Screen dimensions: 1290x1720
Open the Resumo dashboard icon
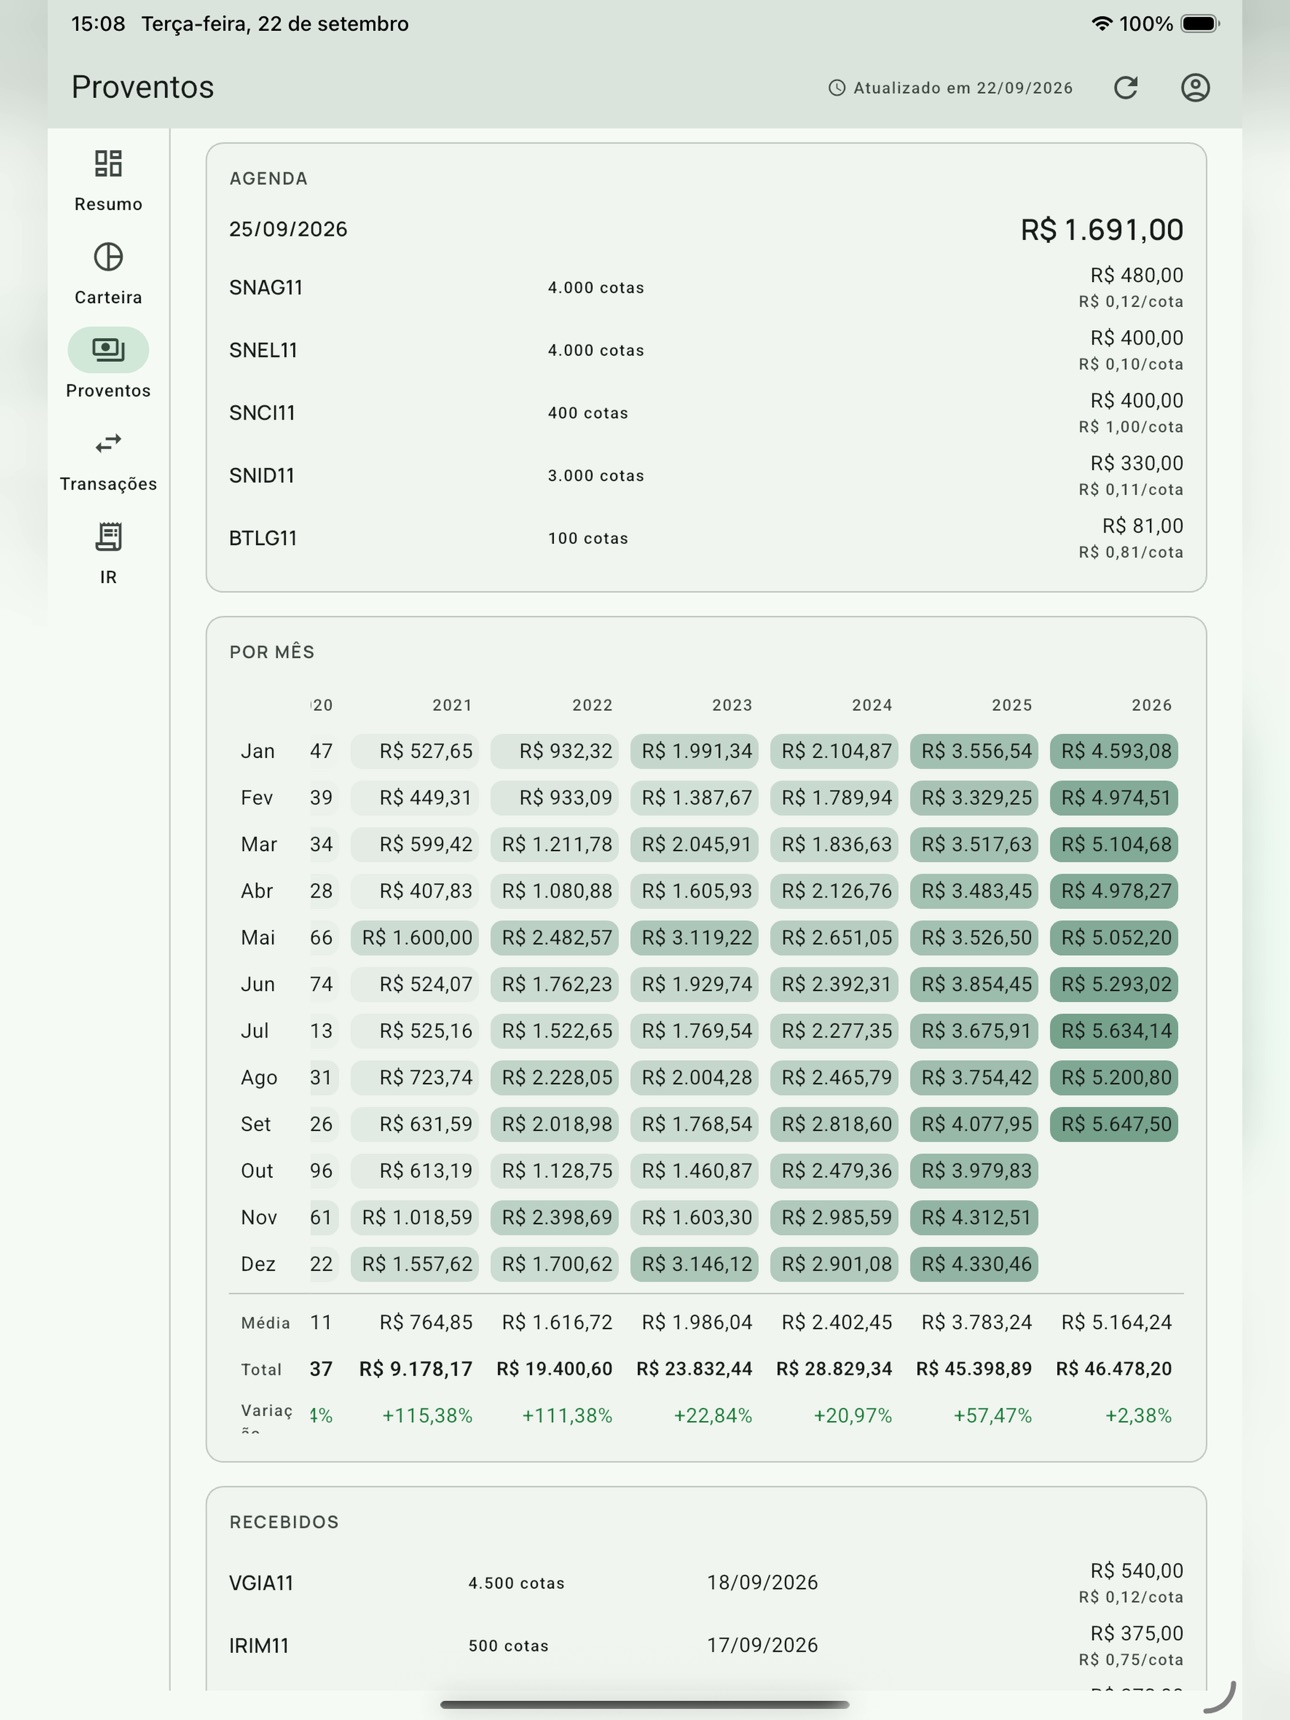pyautogui.click(x=108, y=164)
